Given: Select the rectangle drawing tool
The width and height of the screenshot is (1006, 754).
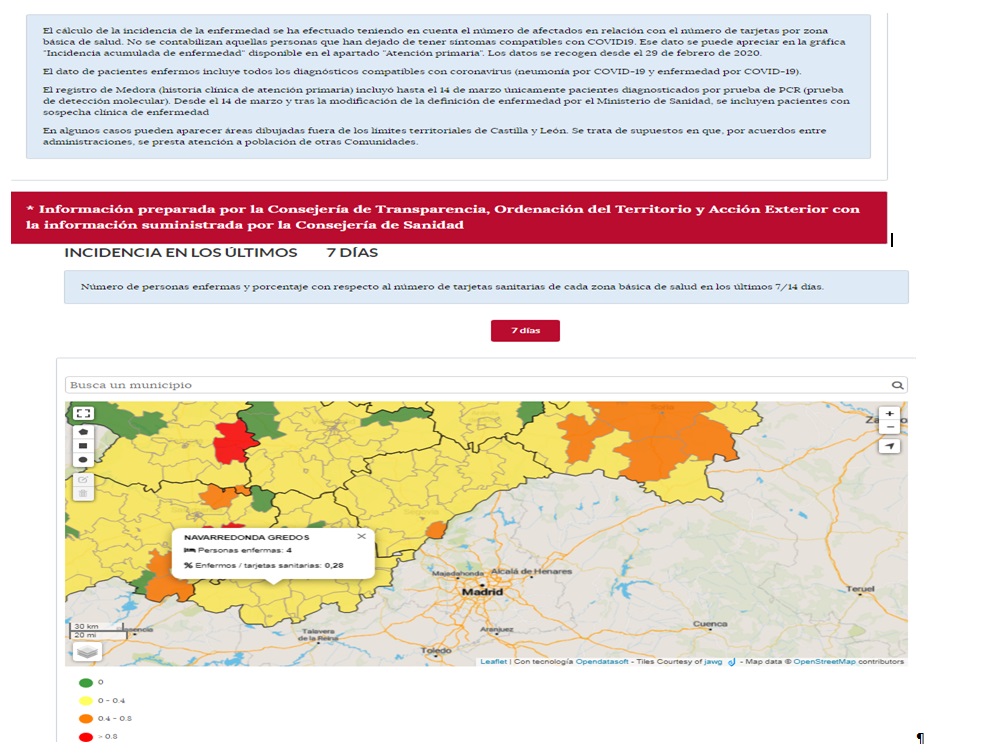Looking at the screenshot, I should [83, 446].
